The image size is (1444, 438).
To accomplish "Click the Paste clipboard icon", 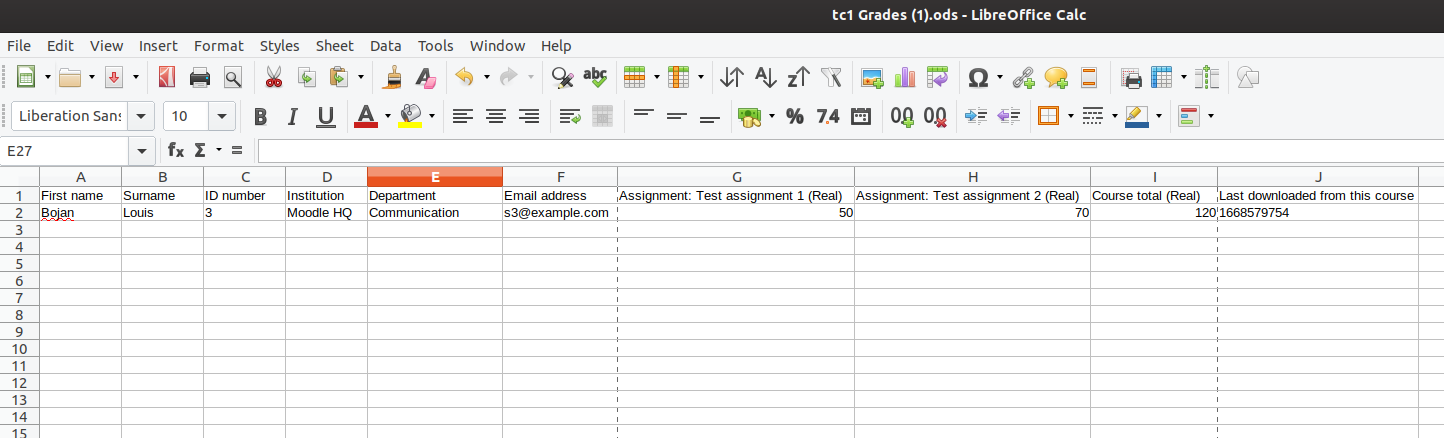I will pyautogui.click(x=340, y=77).
